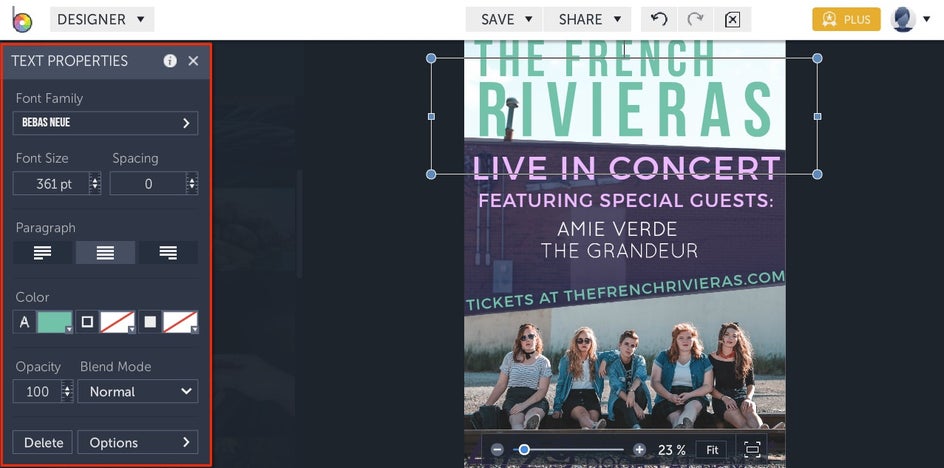The image size is (944, 468).
Task: Open the Text Properties info icon
Action: coord(170,61)
